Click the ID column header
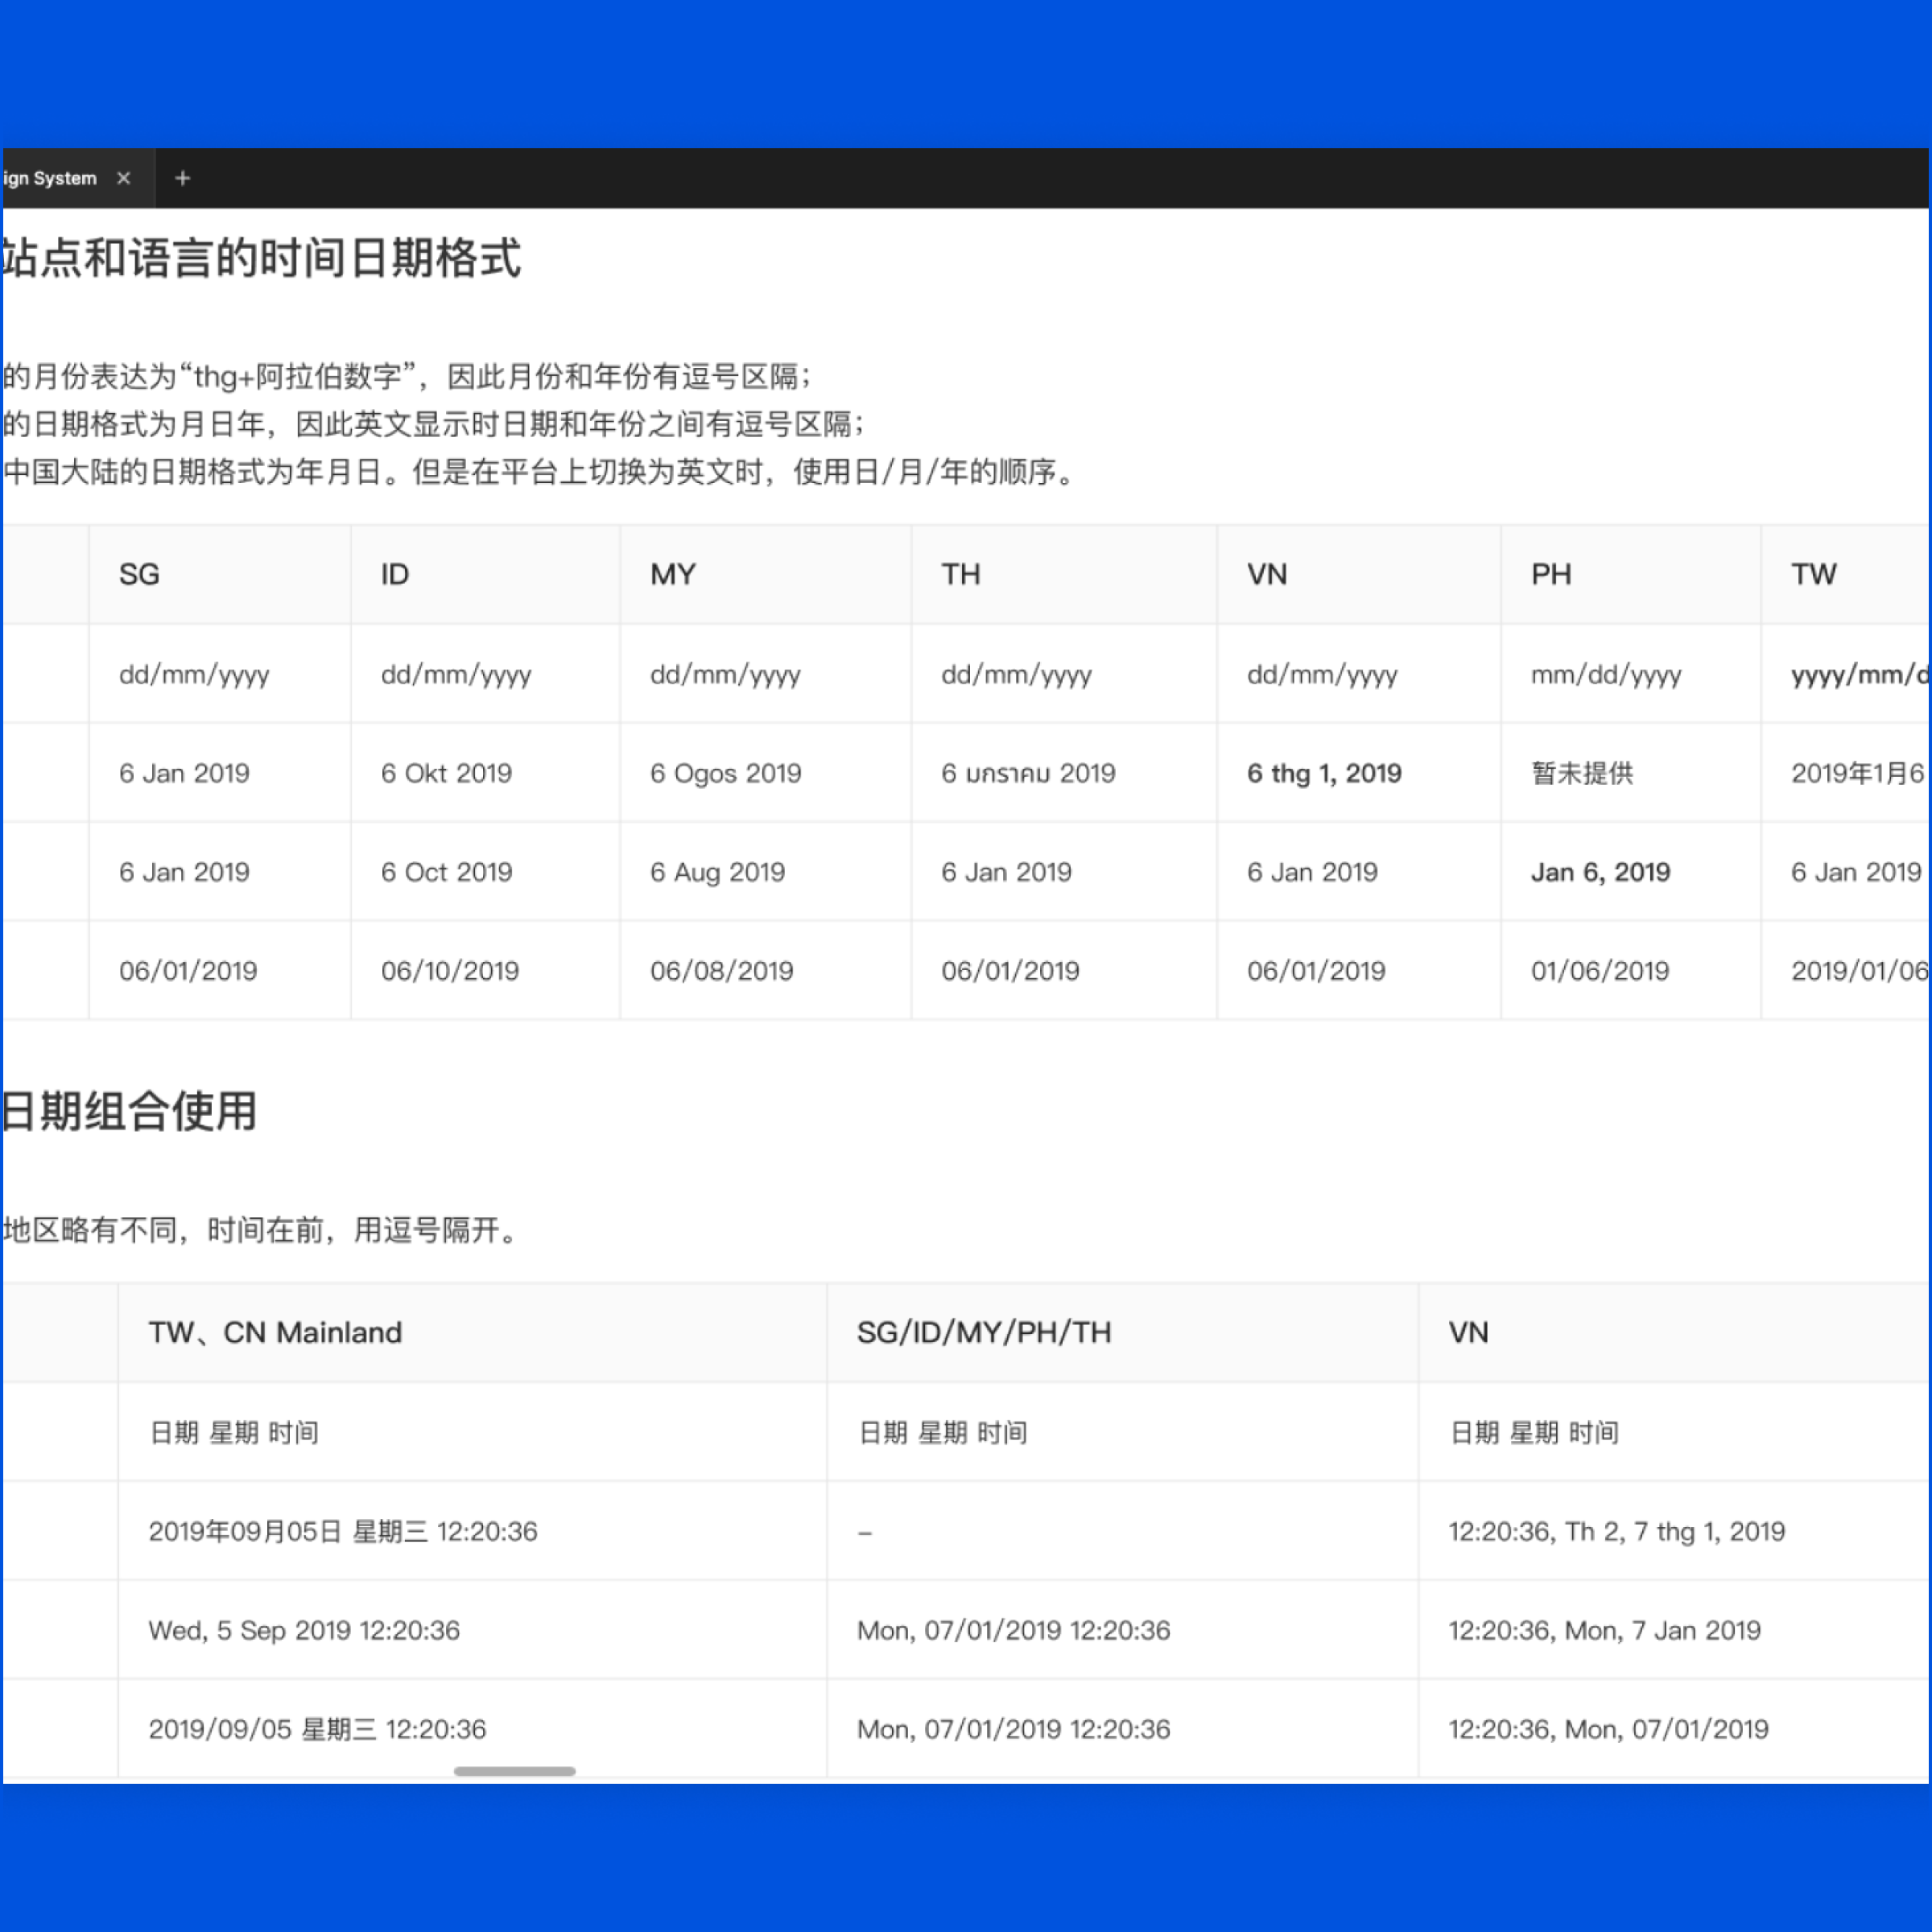1932x1932 pixels. pyautogui.click(x=485, y=574)
